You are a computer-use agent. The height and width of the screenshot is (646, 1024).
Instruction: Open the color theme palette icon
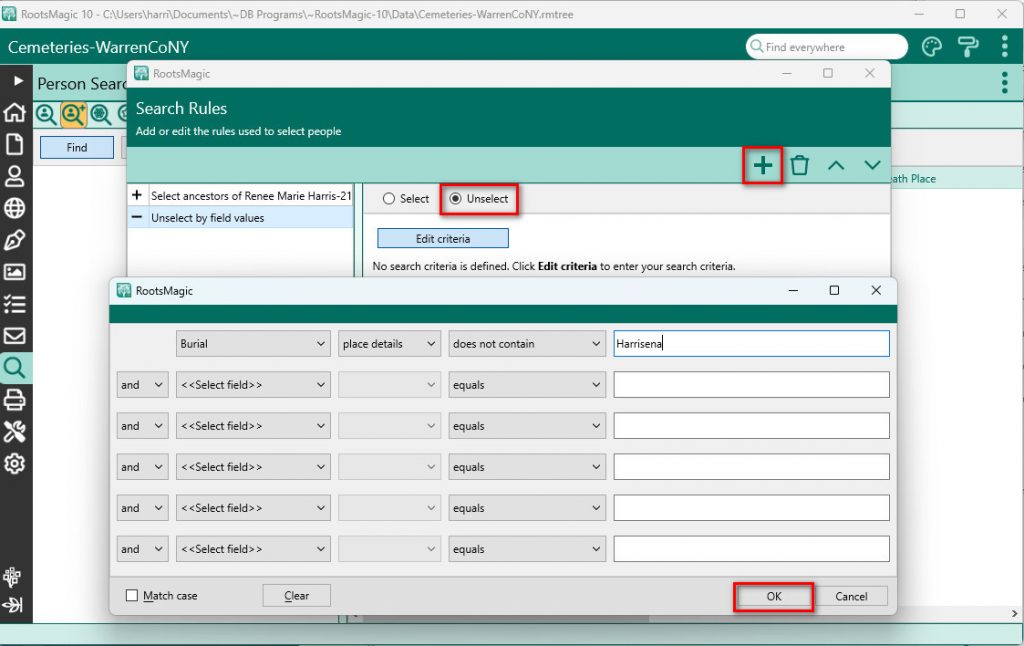(x=931, y=47)
